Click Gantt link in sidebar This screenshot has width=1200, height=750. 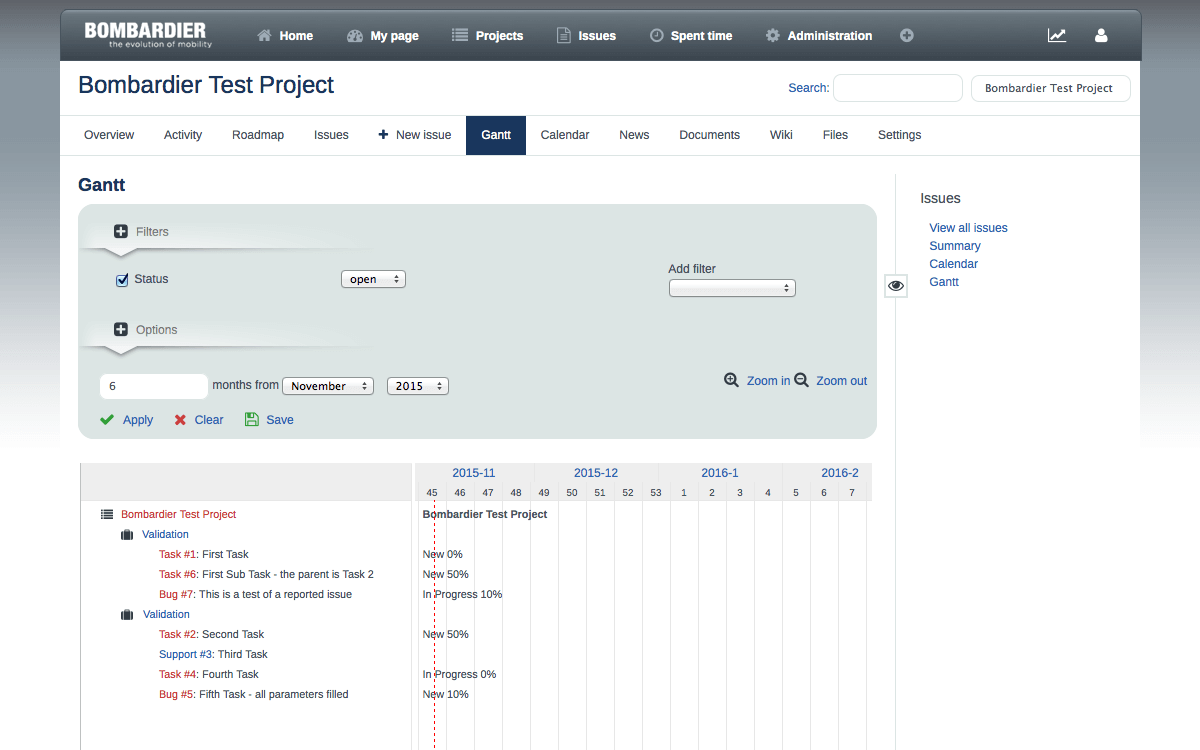(944, 282)
